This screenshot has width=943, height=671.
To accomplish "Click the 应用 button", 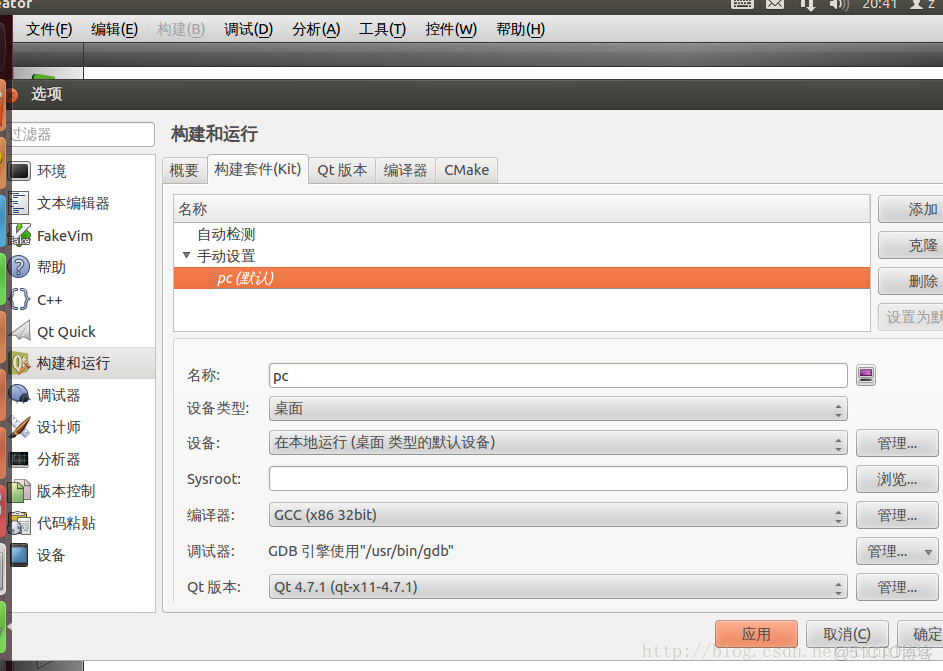I will click(756, 634).
